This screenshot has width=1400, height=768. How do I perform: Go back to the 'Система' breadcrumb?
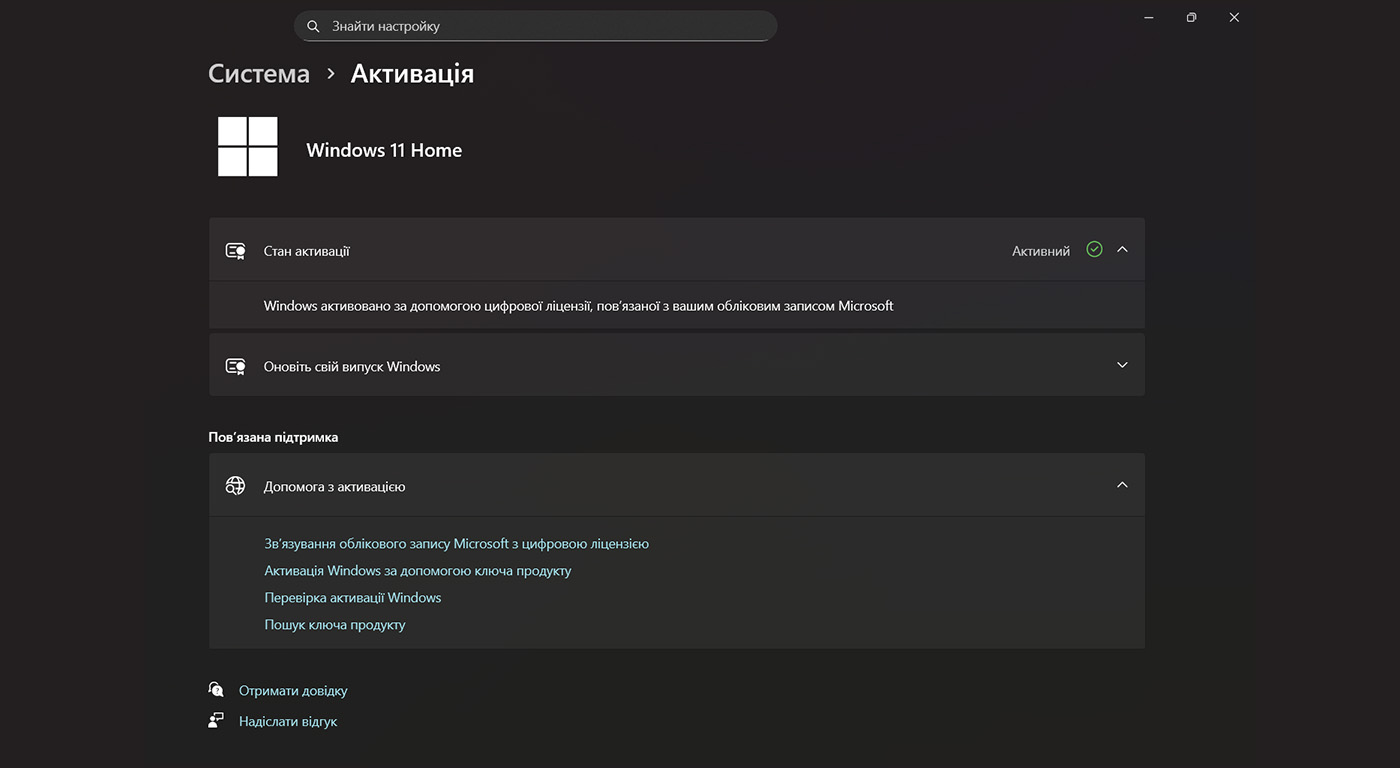[x=259, y=73]
